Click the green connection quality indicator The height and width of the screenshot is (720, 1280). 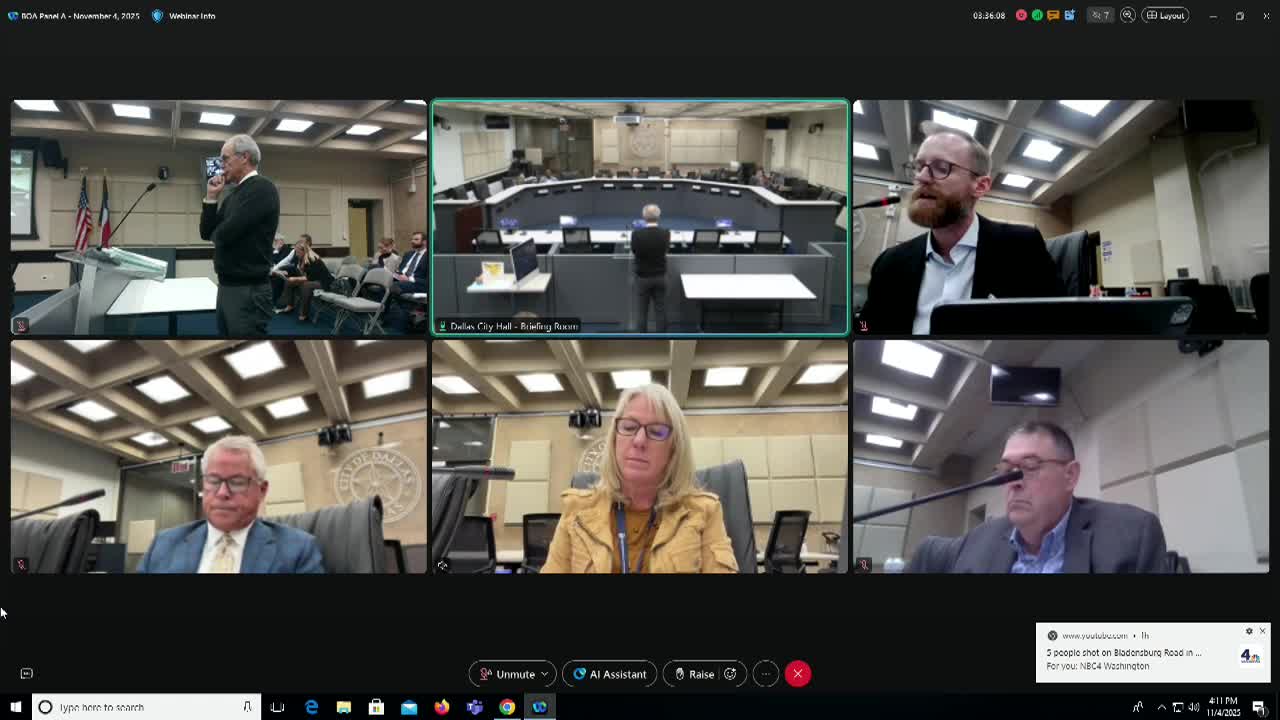pos(1037,15)
